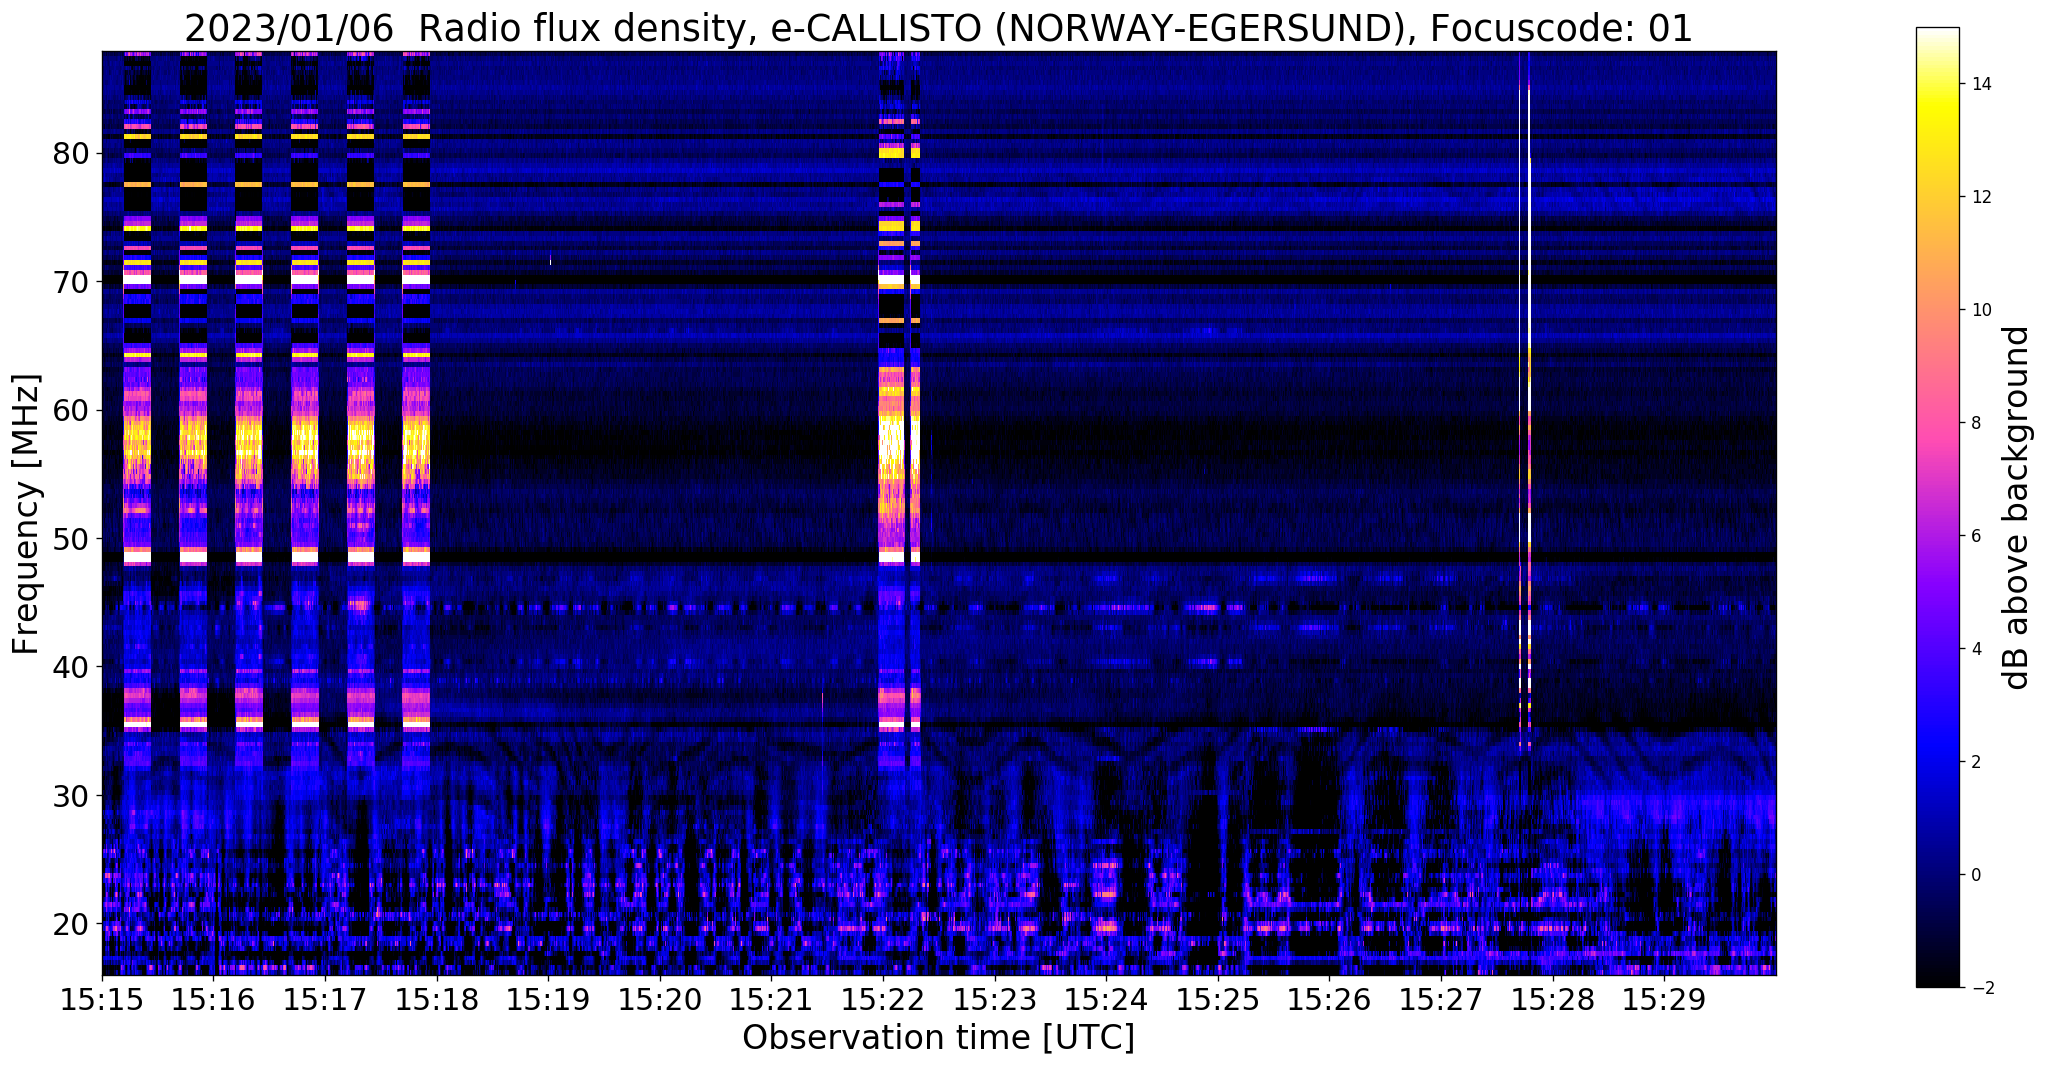Click the 50 MHz frequency tick label
This screenshot has width=2047, height=1067.
[x=72, y=539]
